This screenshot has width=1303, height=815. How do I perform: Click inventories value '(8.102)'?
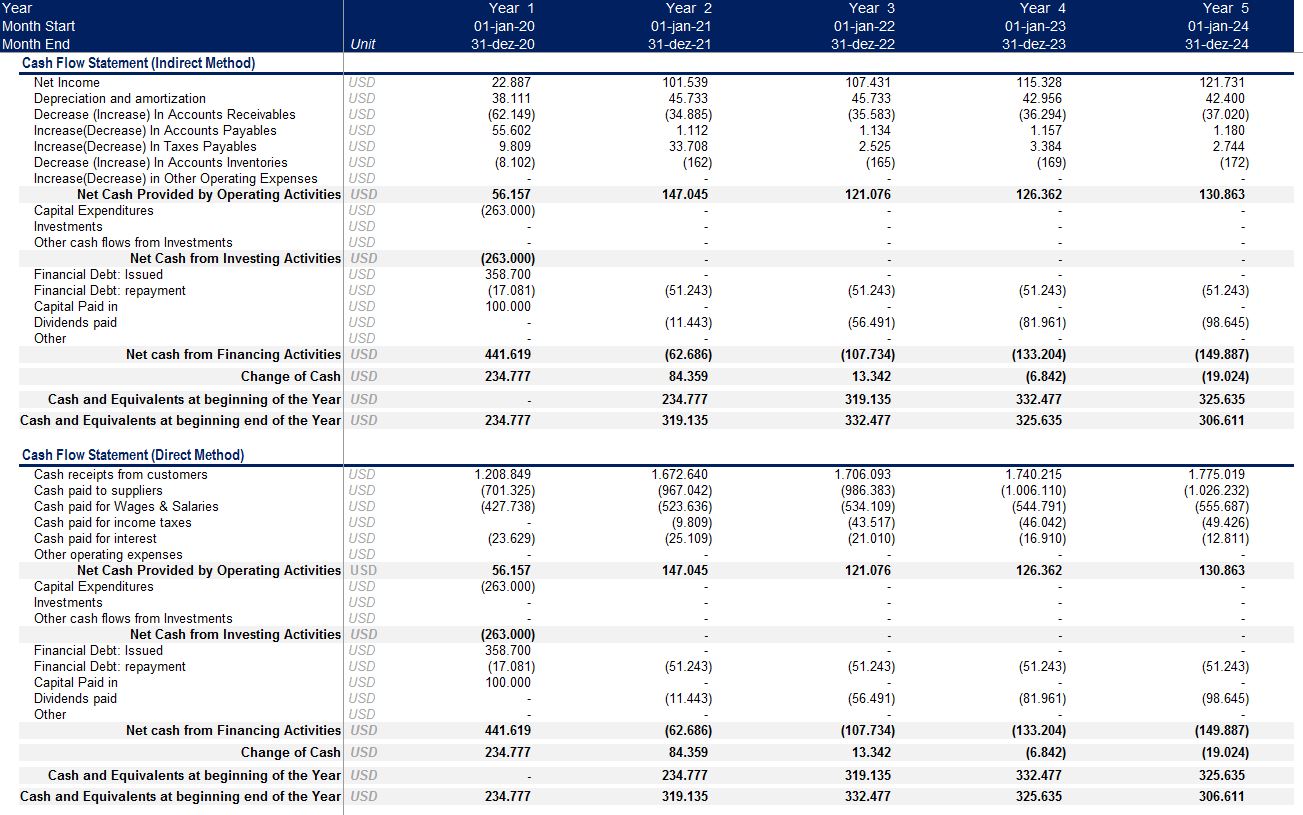(514, 162)
